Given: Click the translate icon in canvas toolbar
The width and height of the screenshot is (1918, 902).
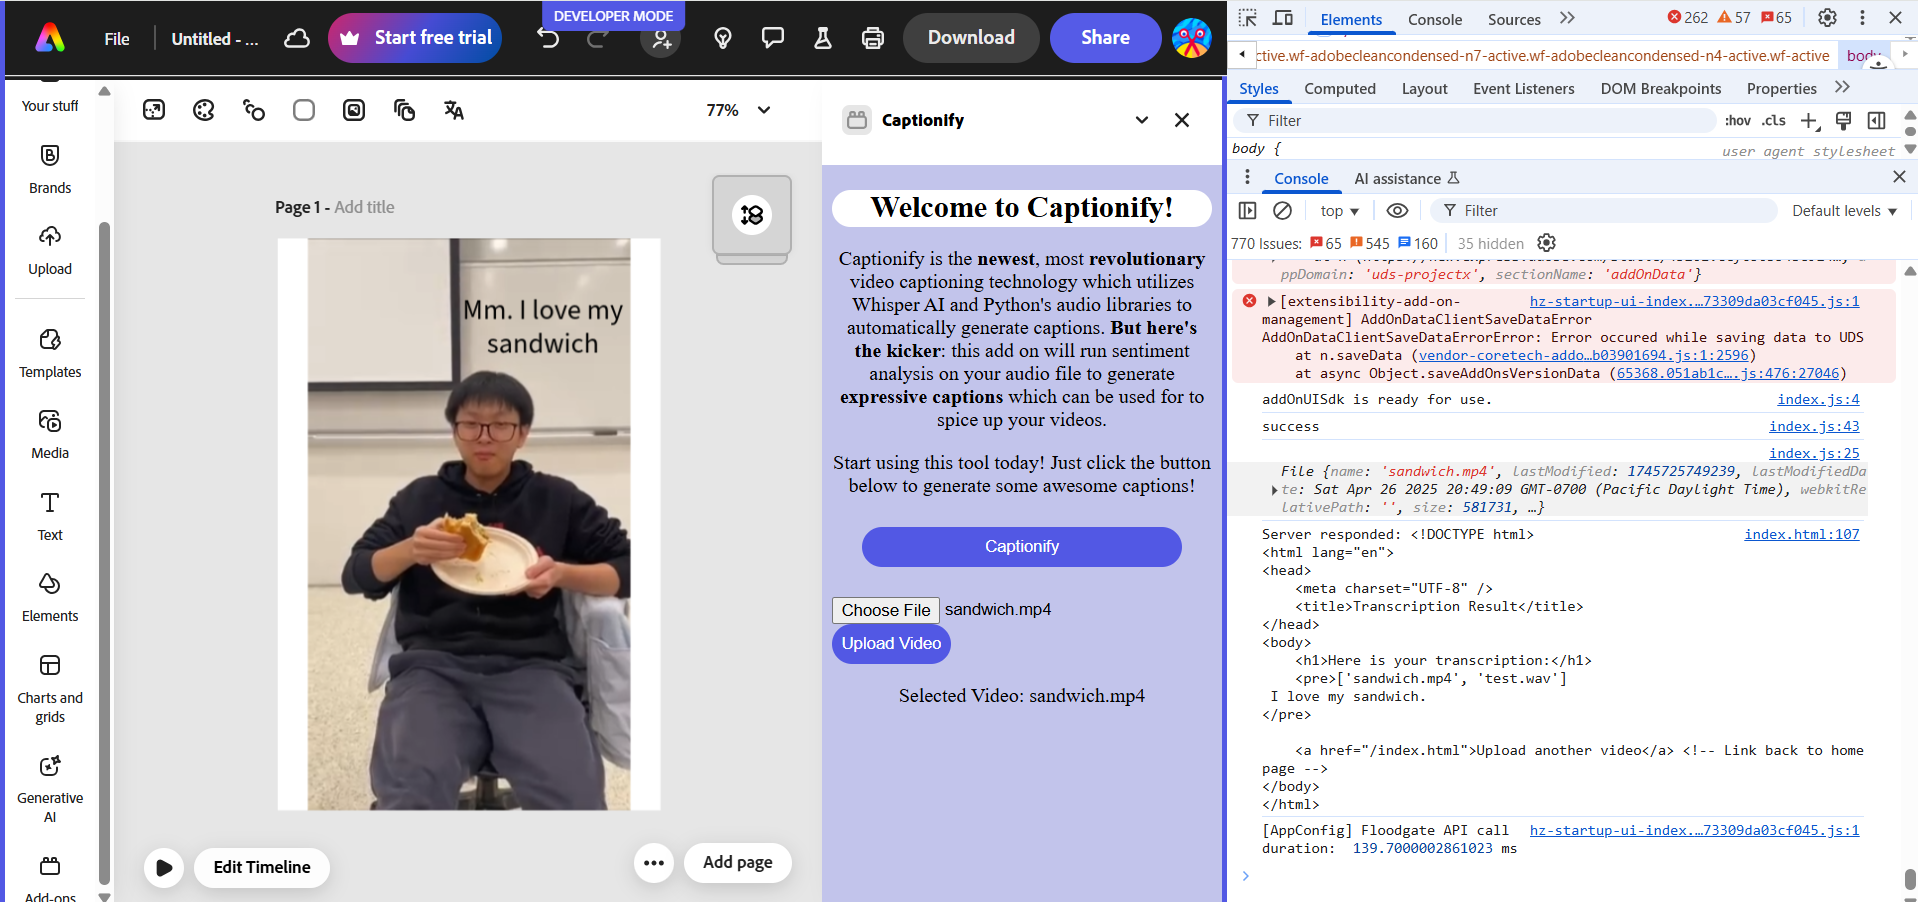Looking at the screenshot, I should click(x=454, y=110).
